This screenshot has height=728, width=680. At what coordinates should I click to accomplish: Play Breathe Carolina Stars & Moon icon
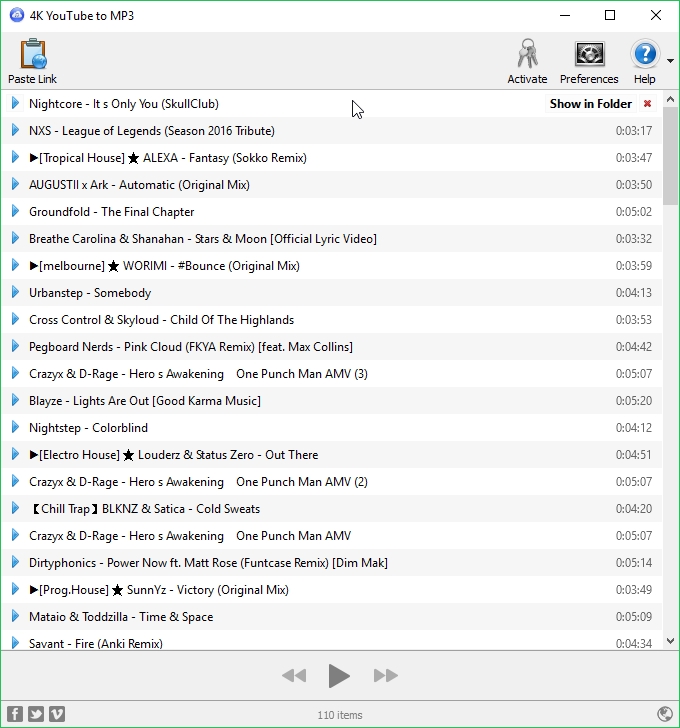tap(15, 238)
